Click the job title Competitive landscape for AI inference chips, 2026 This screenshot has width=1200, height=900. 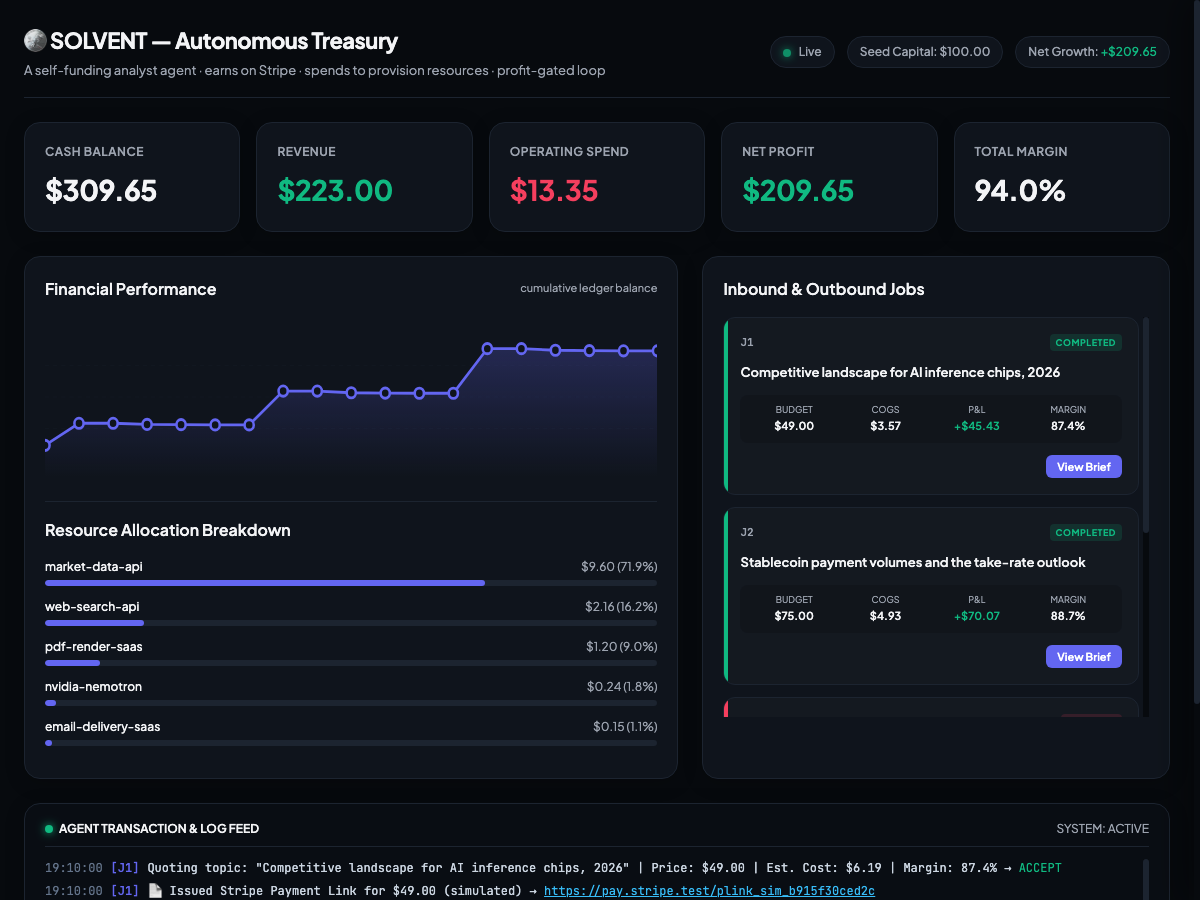point(900,373)
